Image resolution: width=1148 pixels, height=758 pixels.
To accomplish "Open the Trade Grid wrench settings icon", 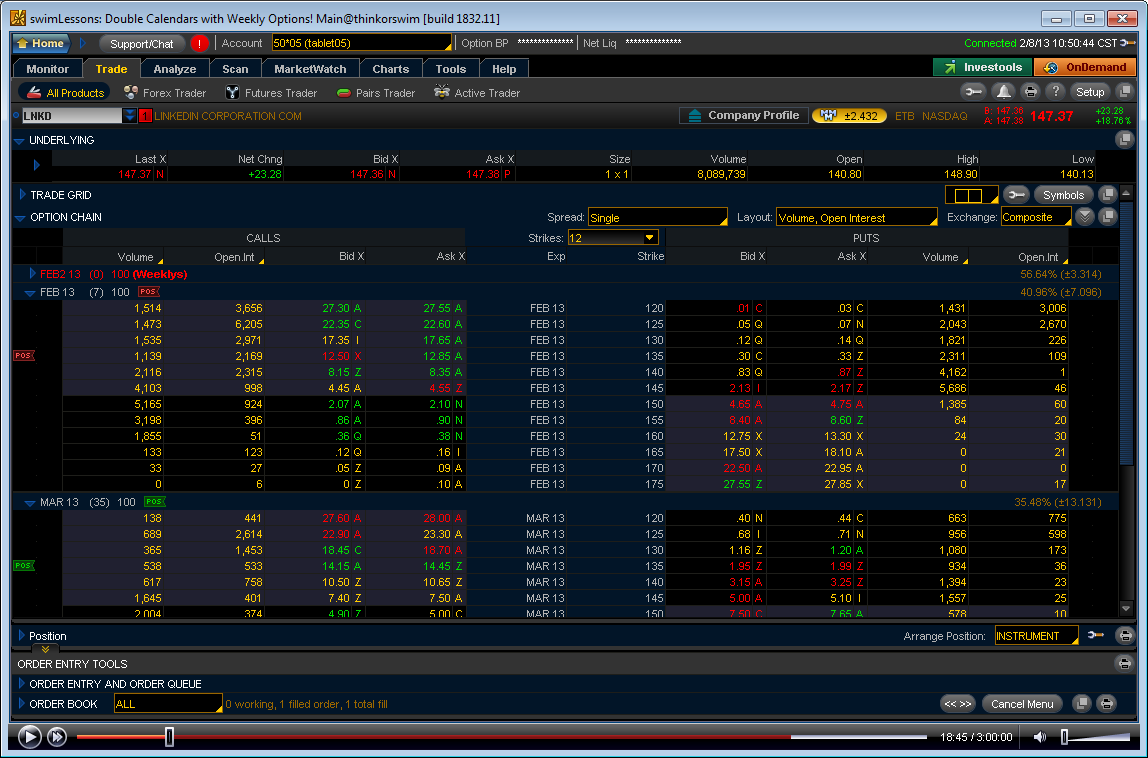I will [1015, 195].
